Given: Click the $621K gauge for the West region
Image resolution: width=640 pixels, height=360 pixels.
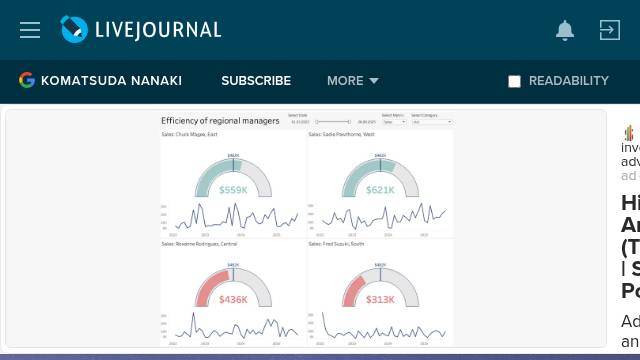Looking at the screenshot, I should [x=380, y=178].
